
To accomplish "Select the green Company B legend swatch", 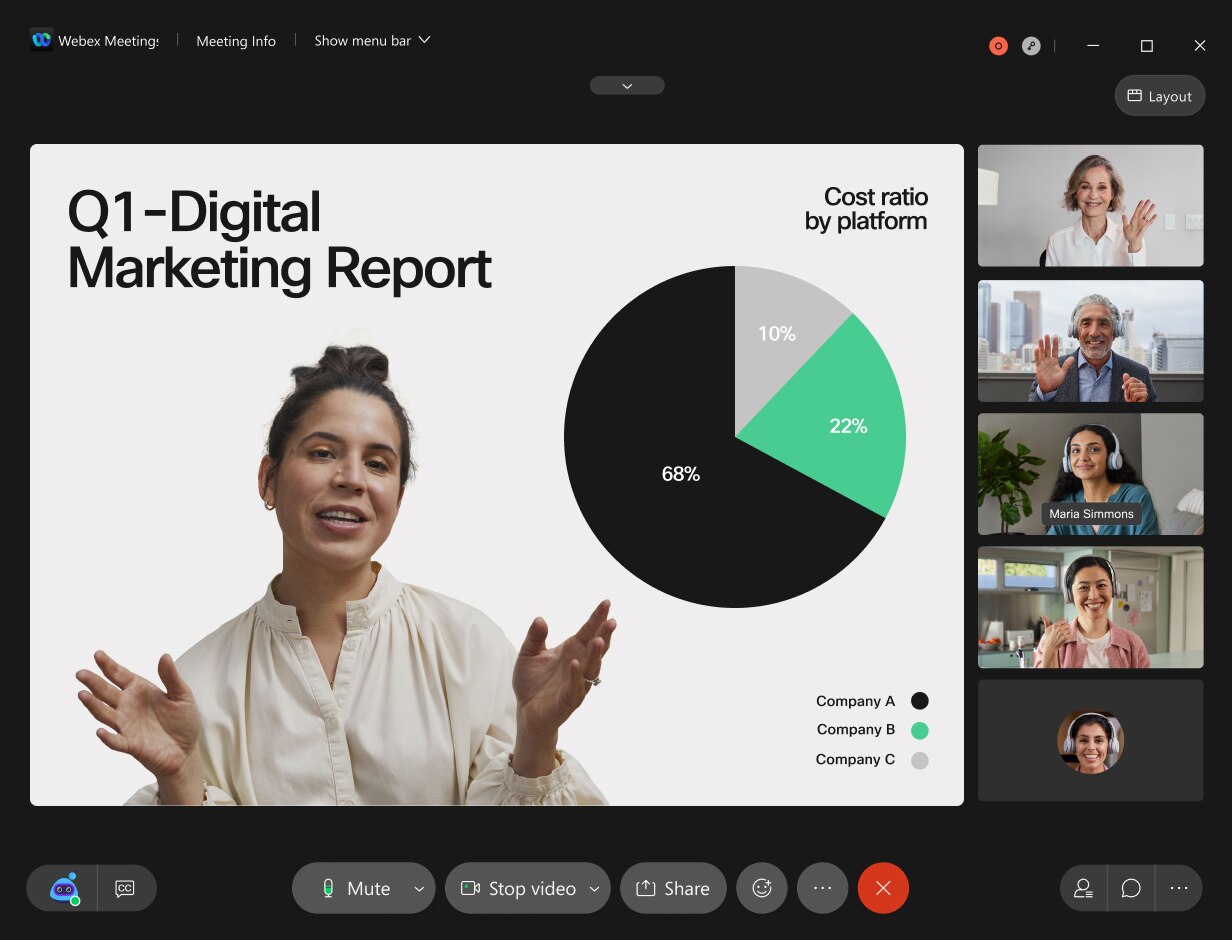I will click(x=919, y=730).
